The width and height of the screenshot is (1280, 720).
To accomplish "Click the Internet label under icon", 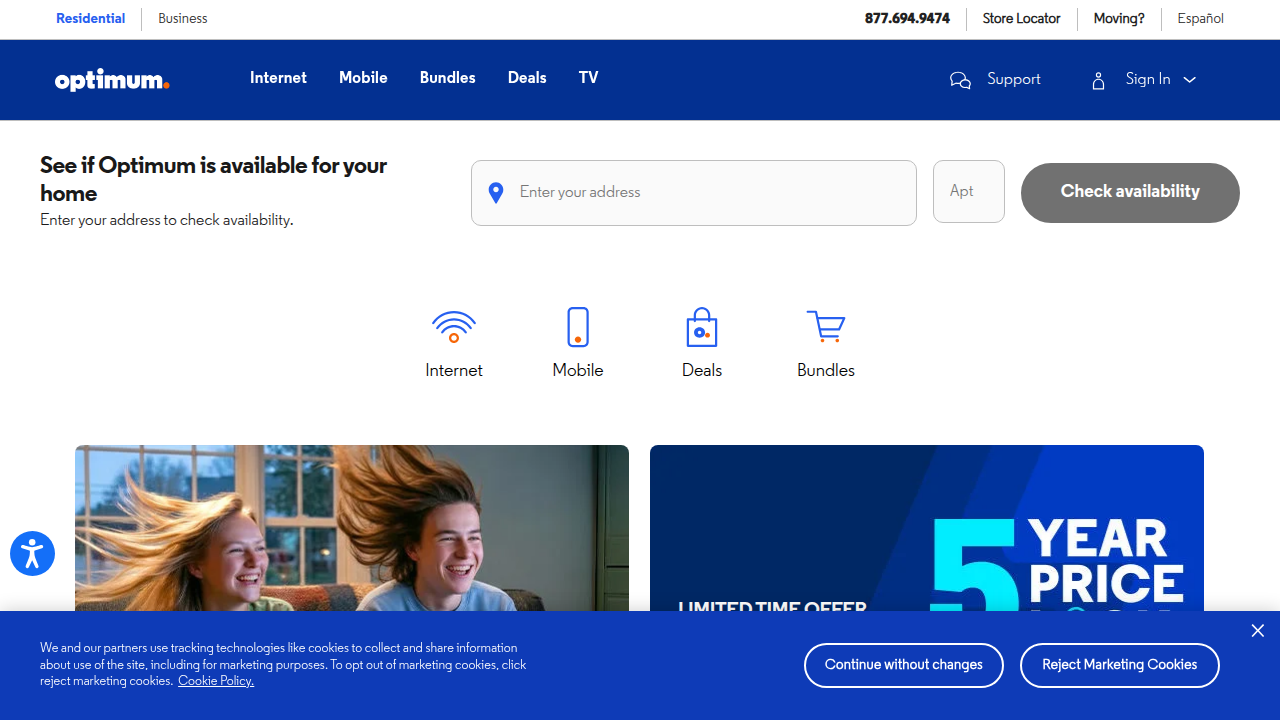I will [x=454, y=370].
